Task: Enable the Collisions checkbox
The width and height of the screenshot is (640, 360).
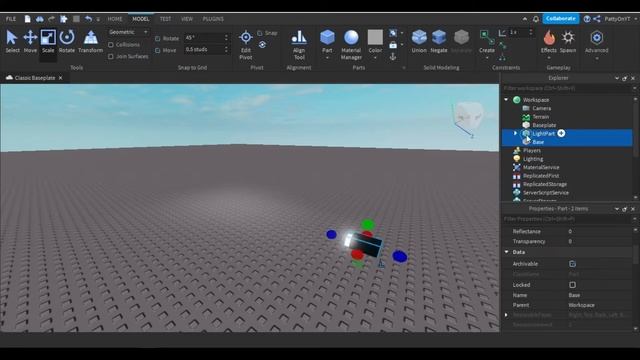Action: click(x=111, y=44)
